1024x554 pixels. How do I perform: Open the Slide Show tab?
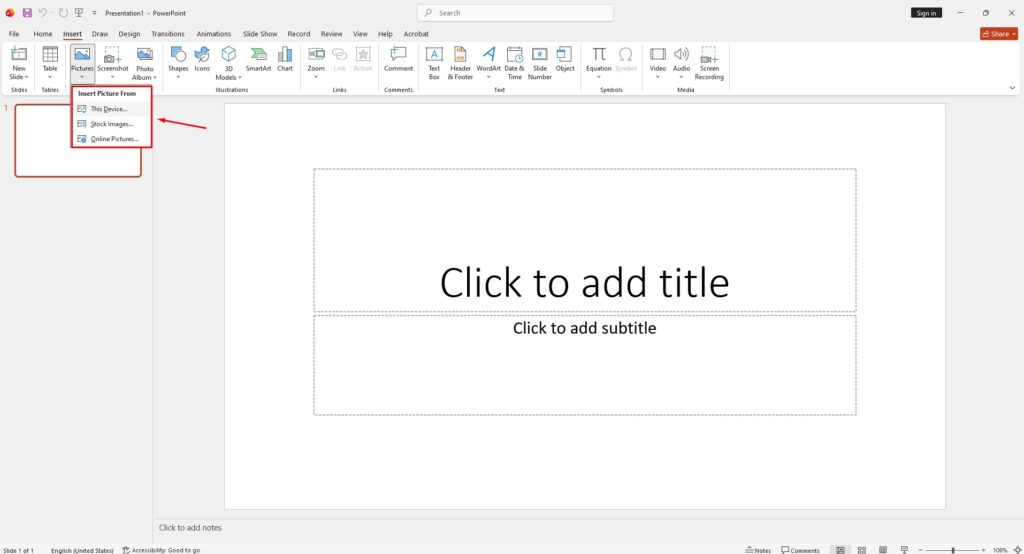(x=260, y=34)
